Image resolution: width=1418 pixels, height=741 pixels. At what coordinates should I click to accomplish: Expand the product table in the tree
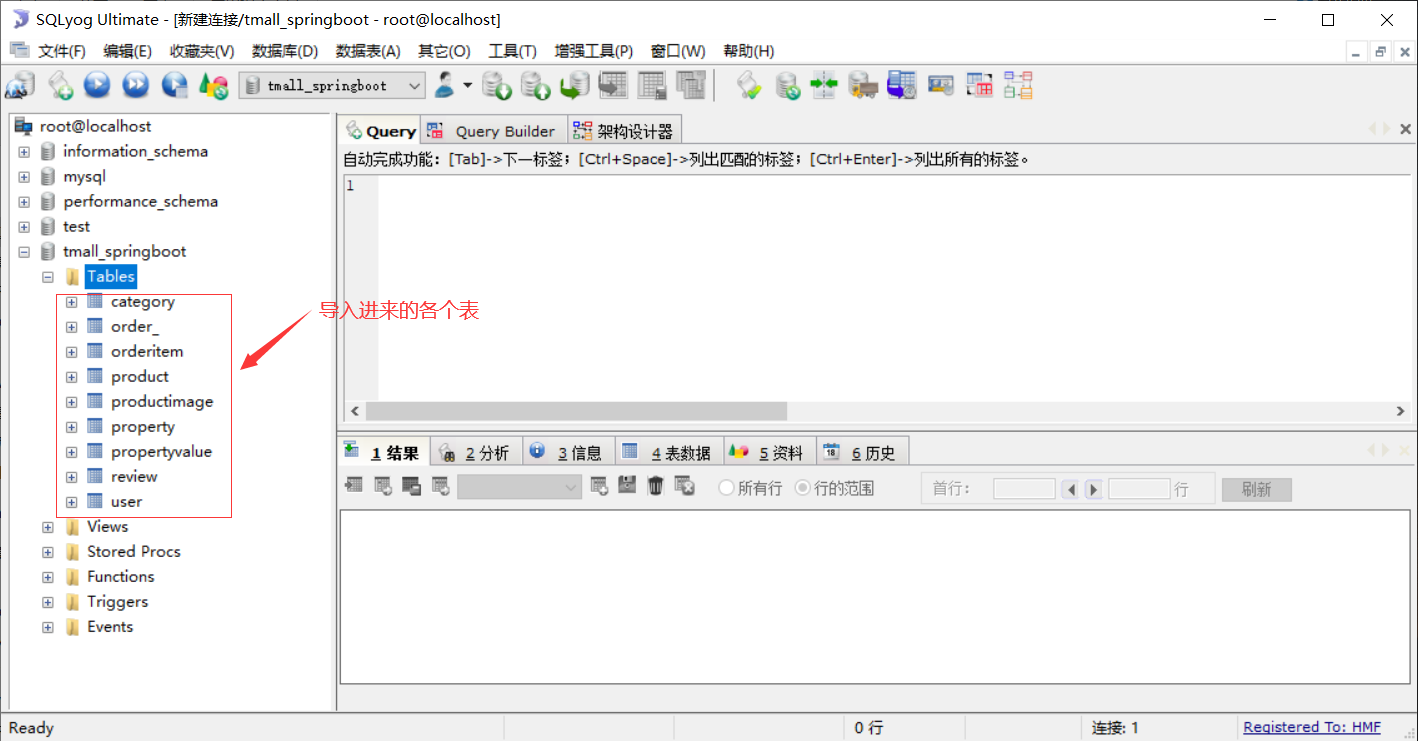tap(71, 376)
